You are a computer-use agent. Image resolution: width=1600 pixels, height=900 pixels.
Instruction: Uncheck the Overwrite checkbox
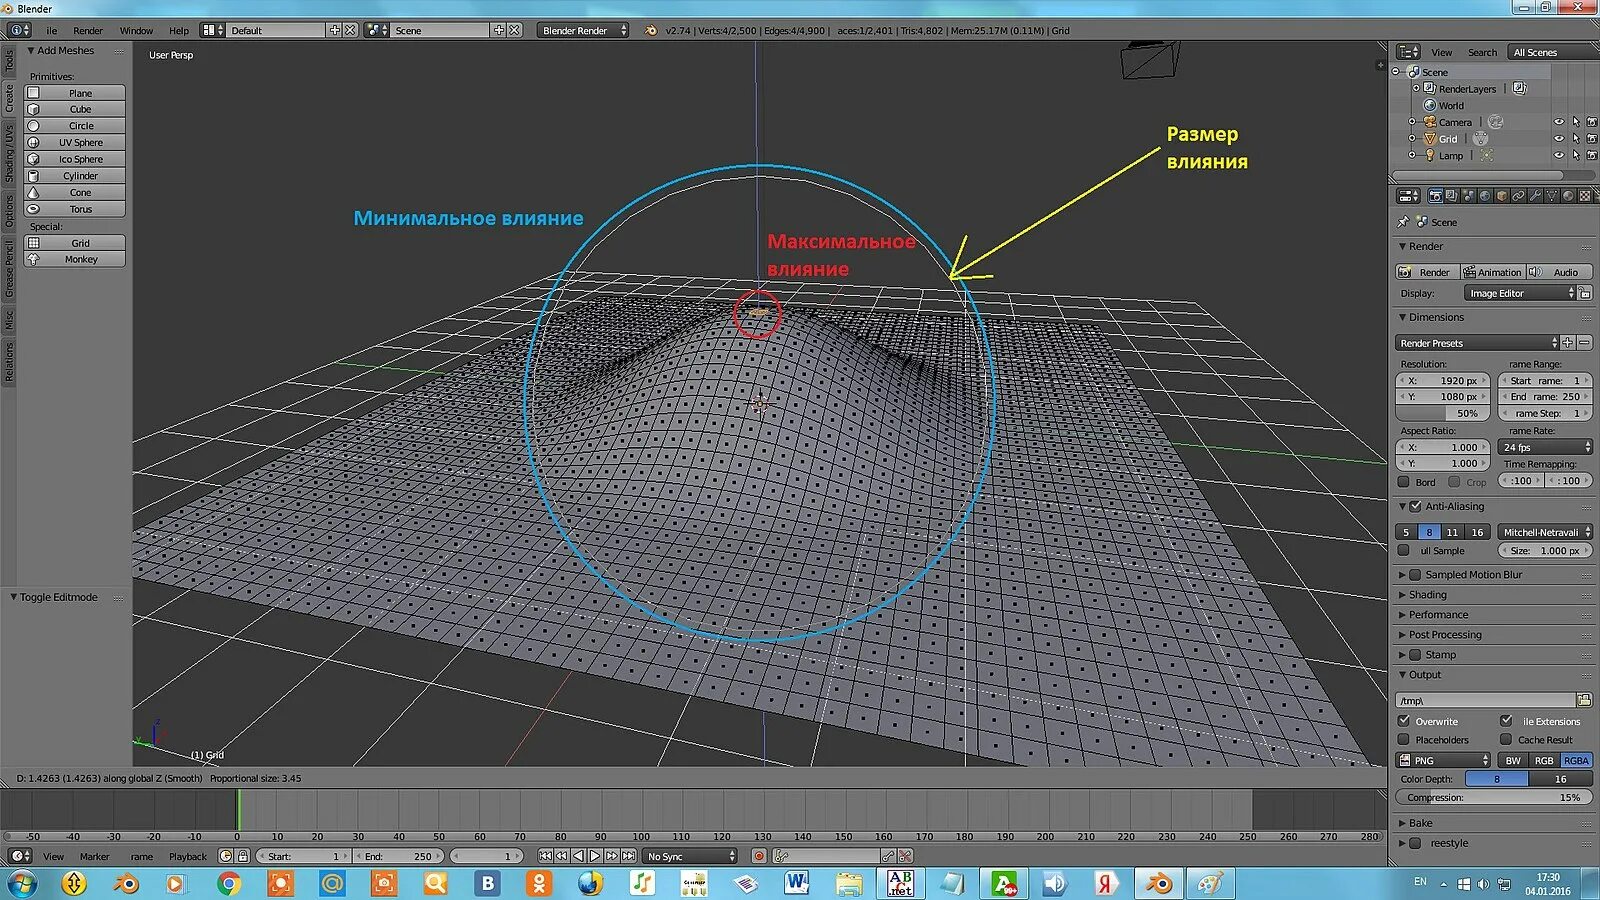point(1404,721)
